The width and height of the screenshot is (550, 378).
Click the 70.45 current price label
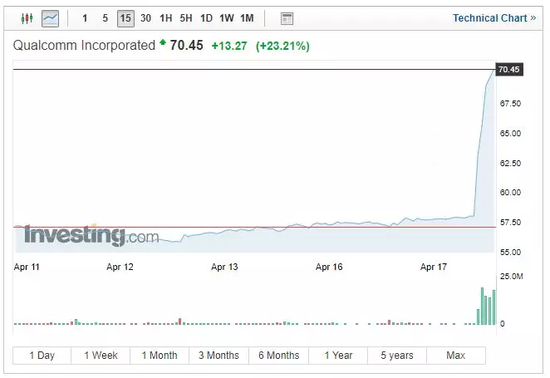tap(509, 69)
